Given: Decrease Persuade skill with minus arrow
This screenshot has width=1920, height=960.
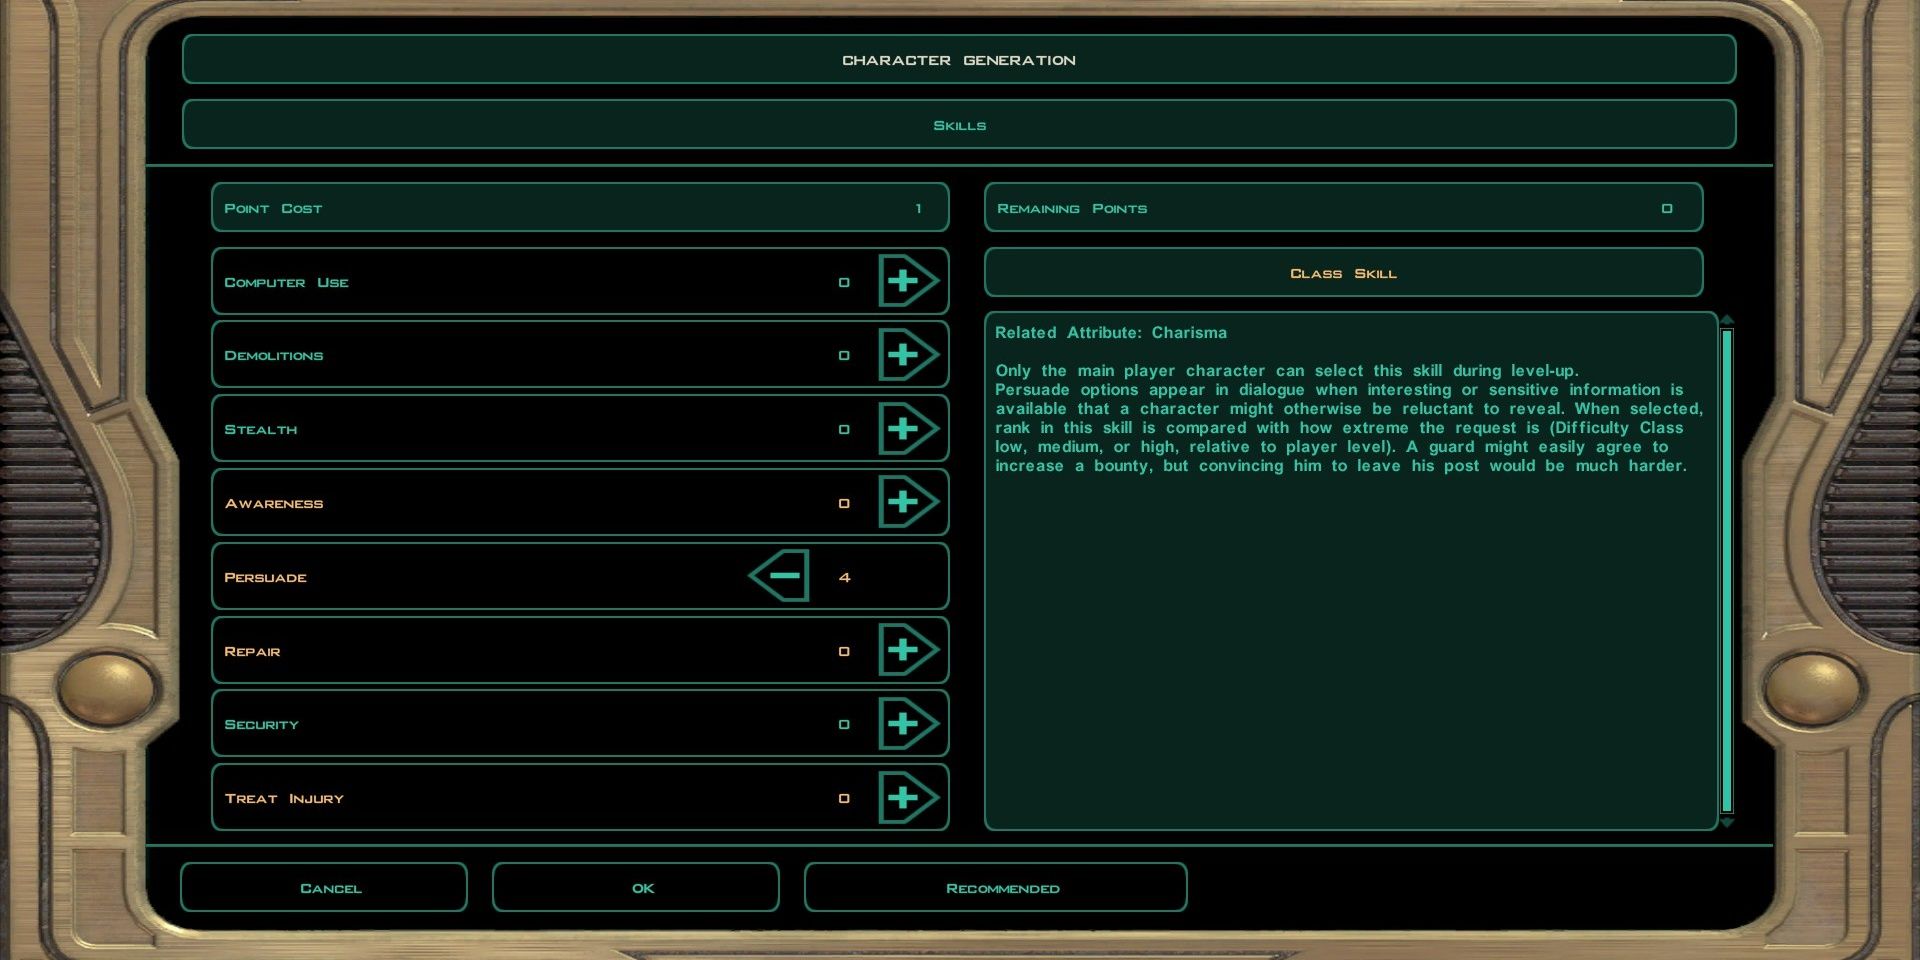Looking at the screenshot, I should point(779,576).
